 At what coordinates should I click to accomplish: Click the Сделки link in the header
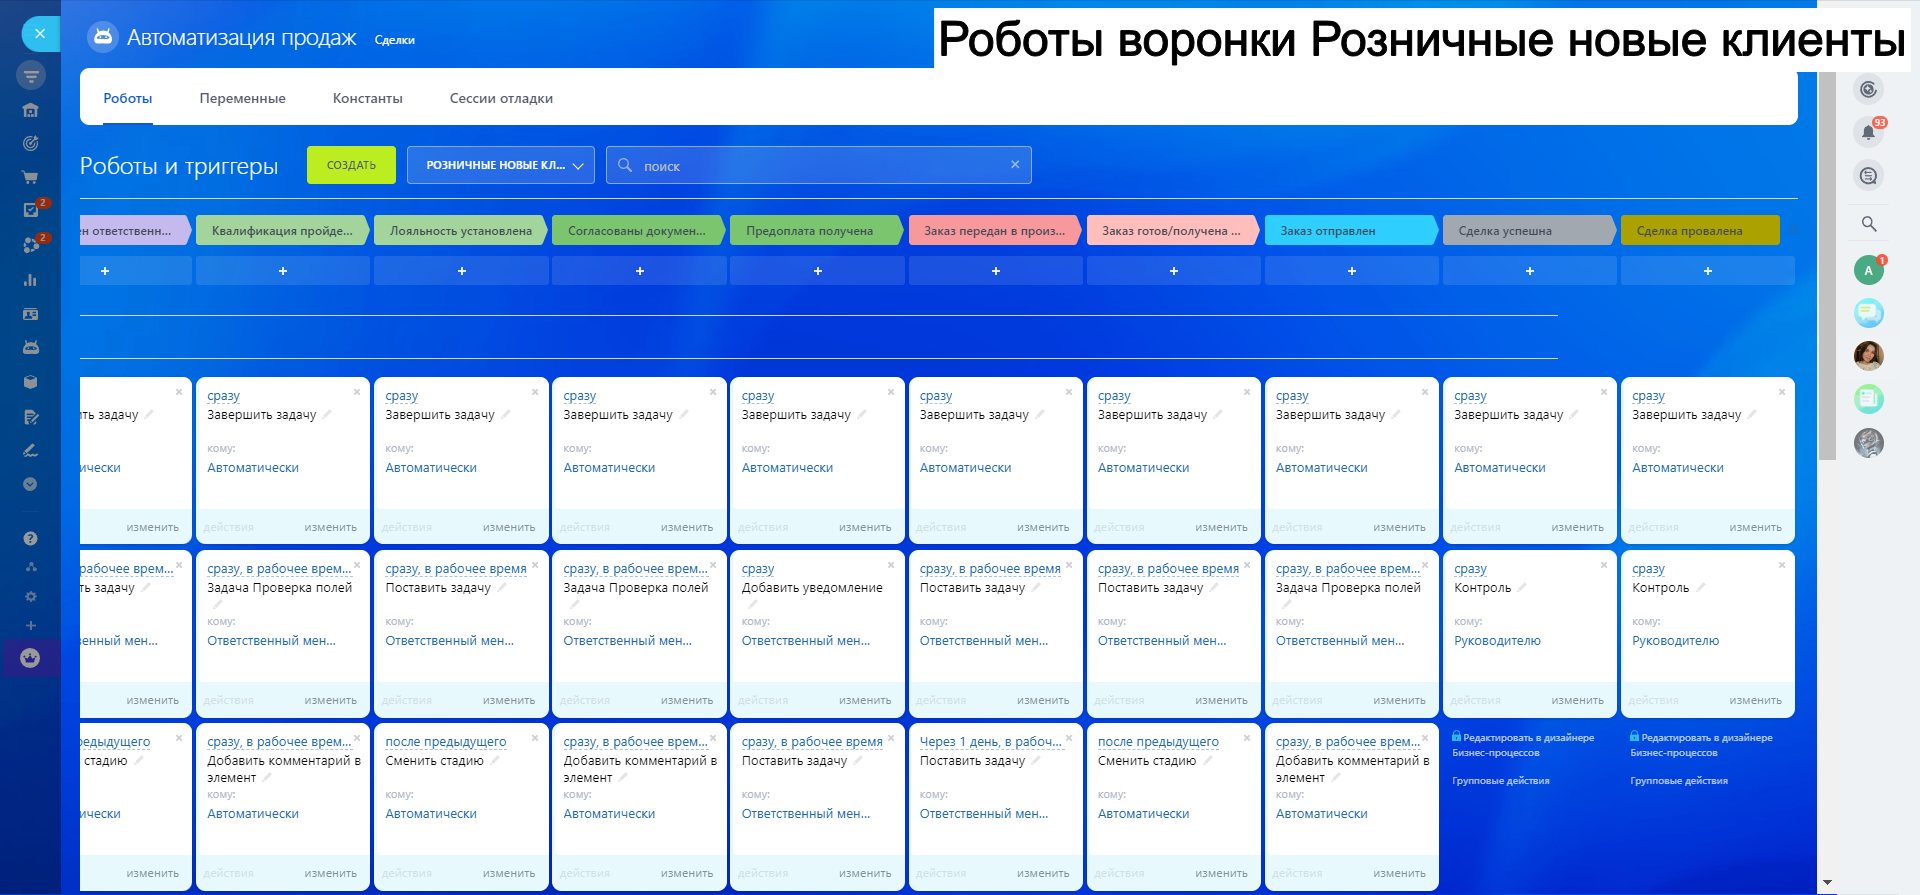click(395, 40)
